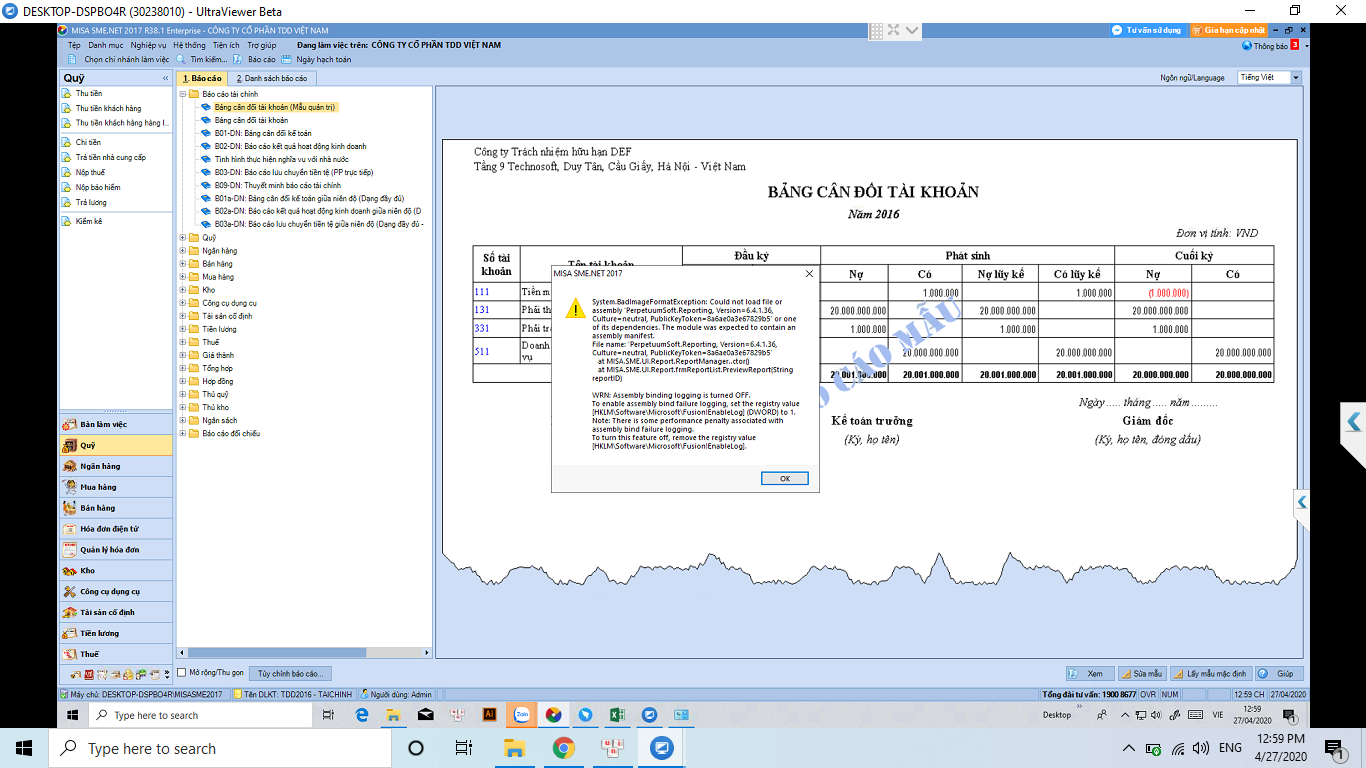Open the Tiện ích menu
Viewport: 1366px width, 768px height.
click(x=226, y=45)
